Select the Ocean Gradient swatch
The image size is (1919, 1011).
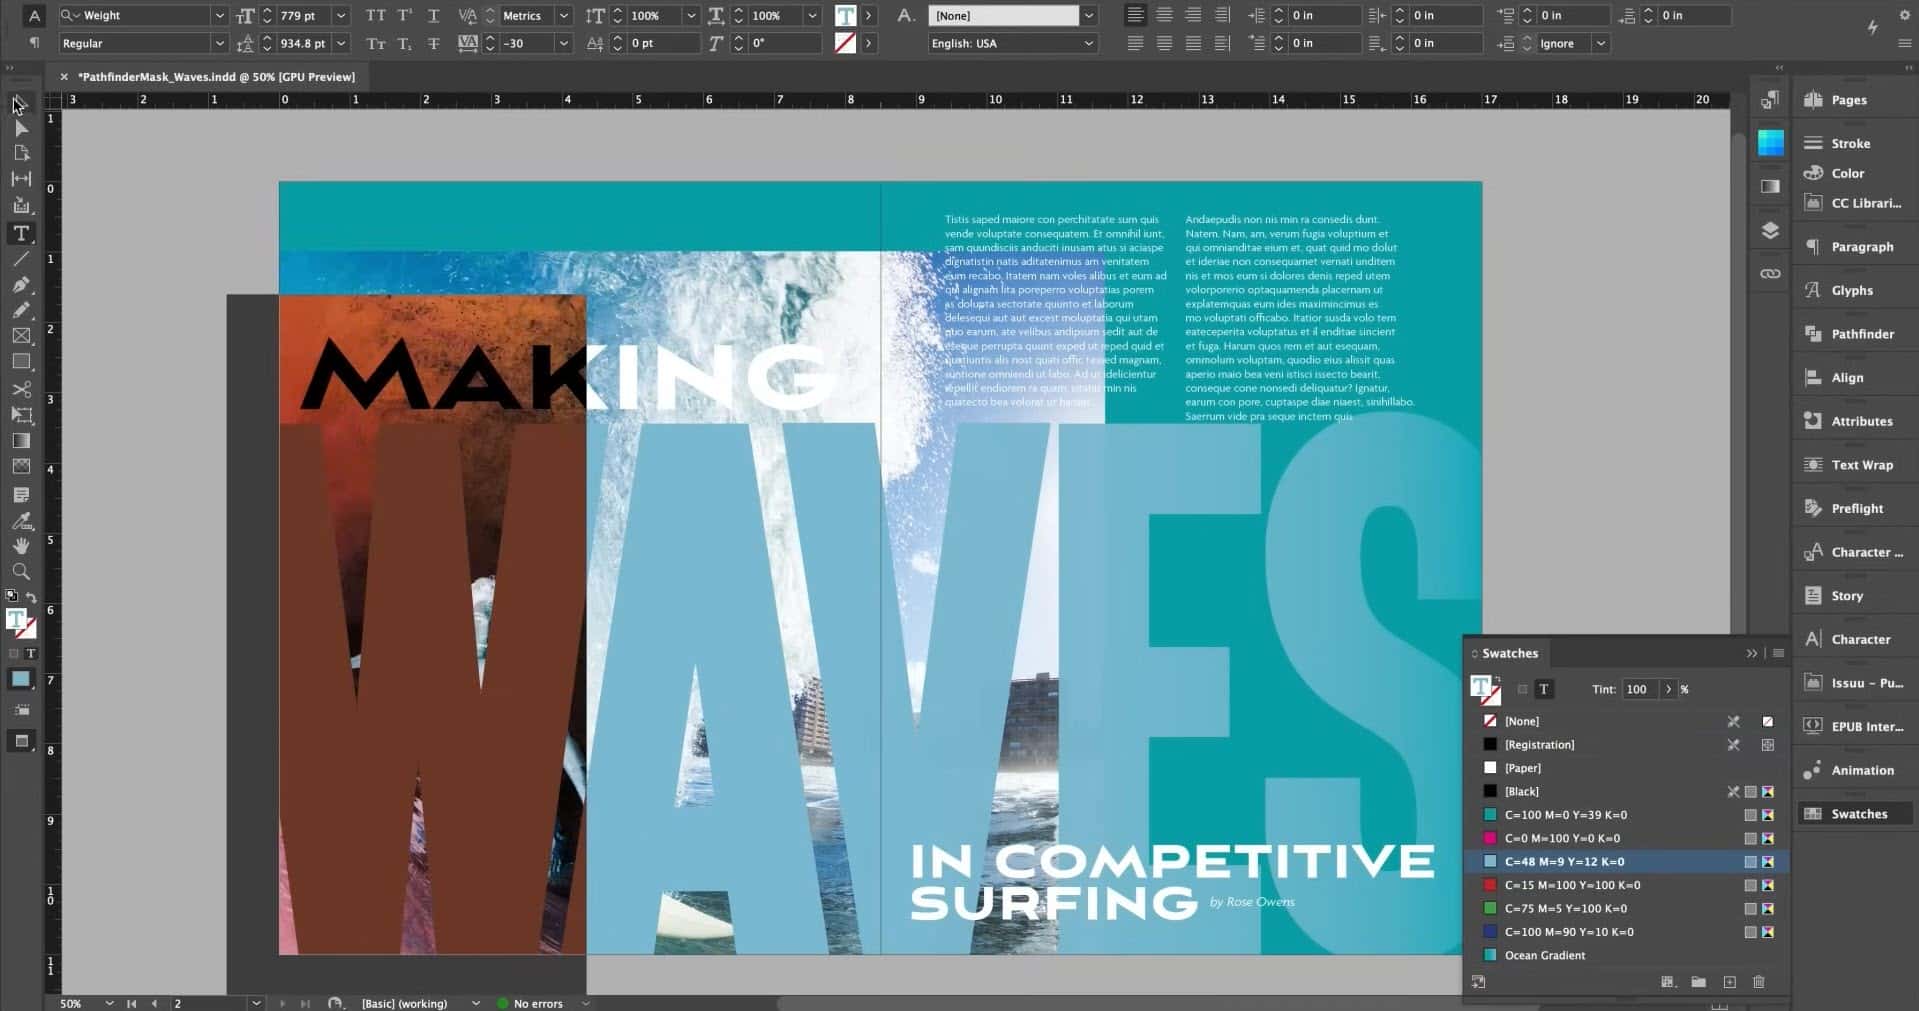pos(1545,955)
